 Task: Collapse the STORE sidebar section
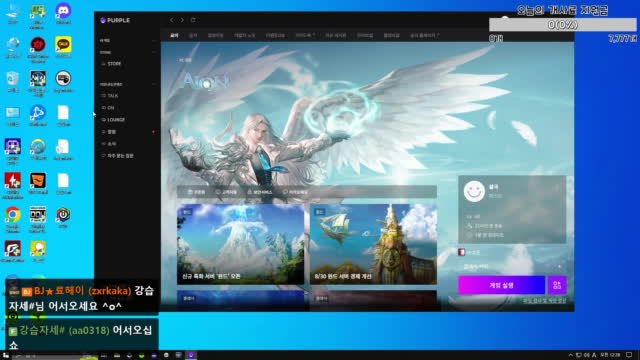click(153, 52)
